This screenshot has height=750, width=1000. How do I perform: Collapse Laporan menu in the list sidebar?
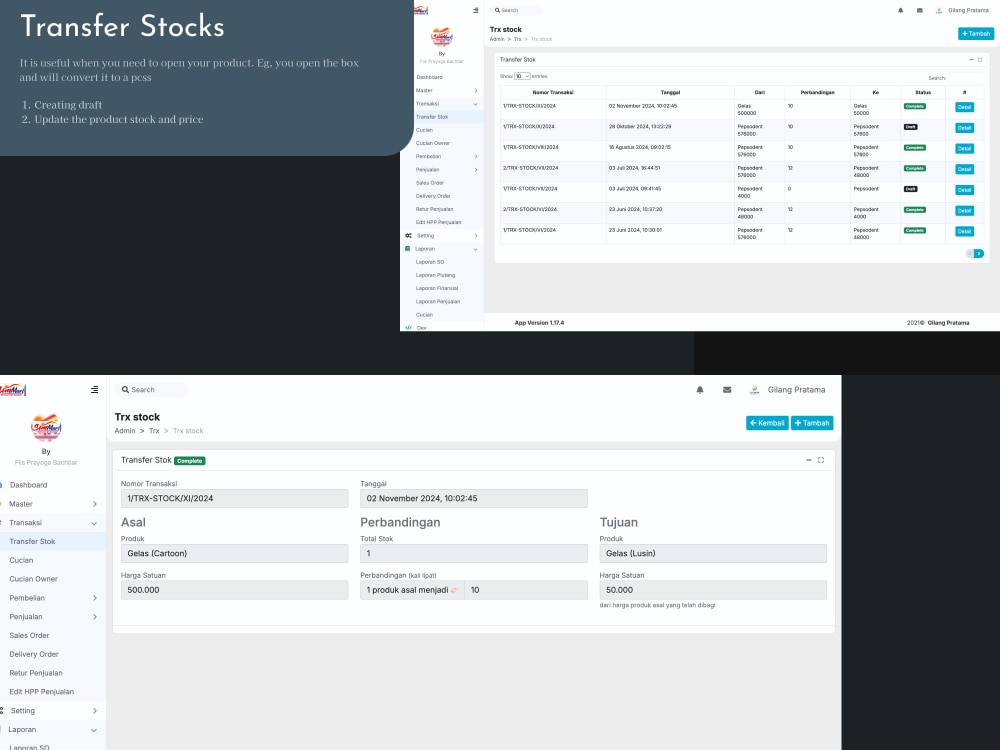coord(476,249)
